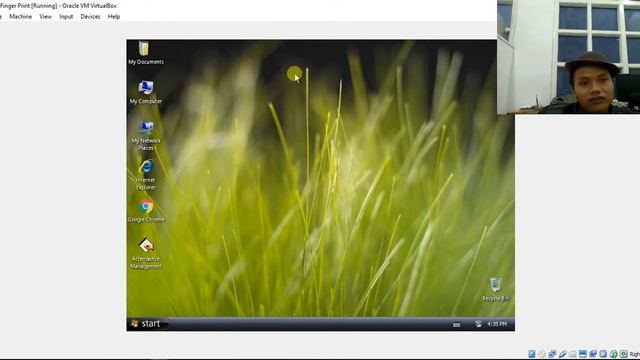Click the shared folders status icon

point(573,354)
